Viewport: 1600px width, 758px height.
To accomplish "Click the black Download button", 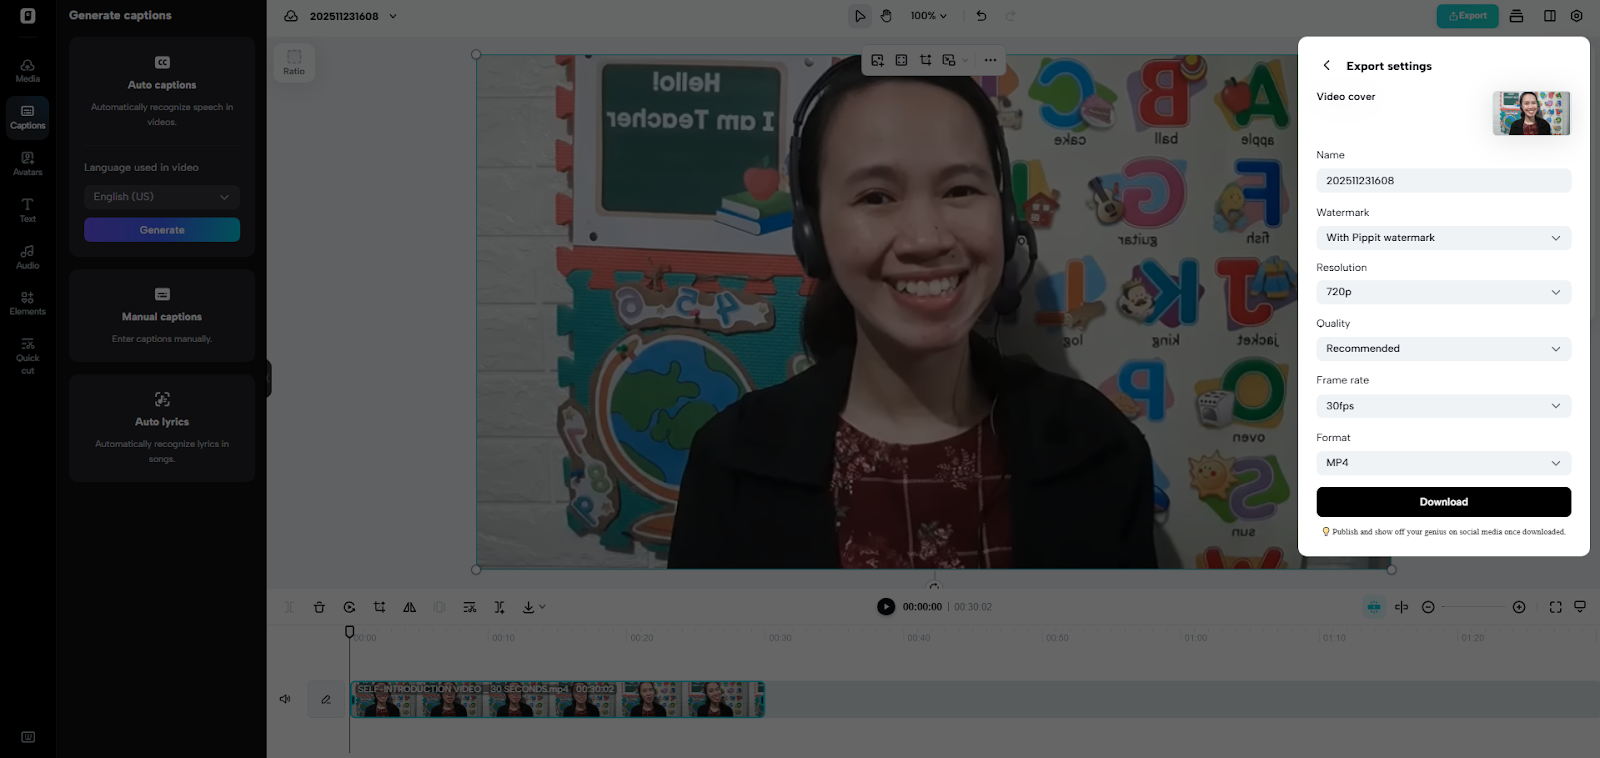I will pyautogui.click(x=1444, y=502).
